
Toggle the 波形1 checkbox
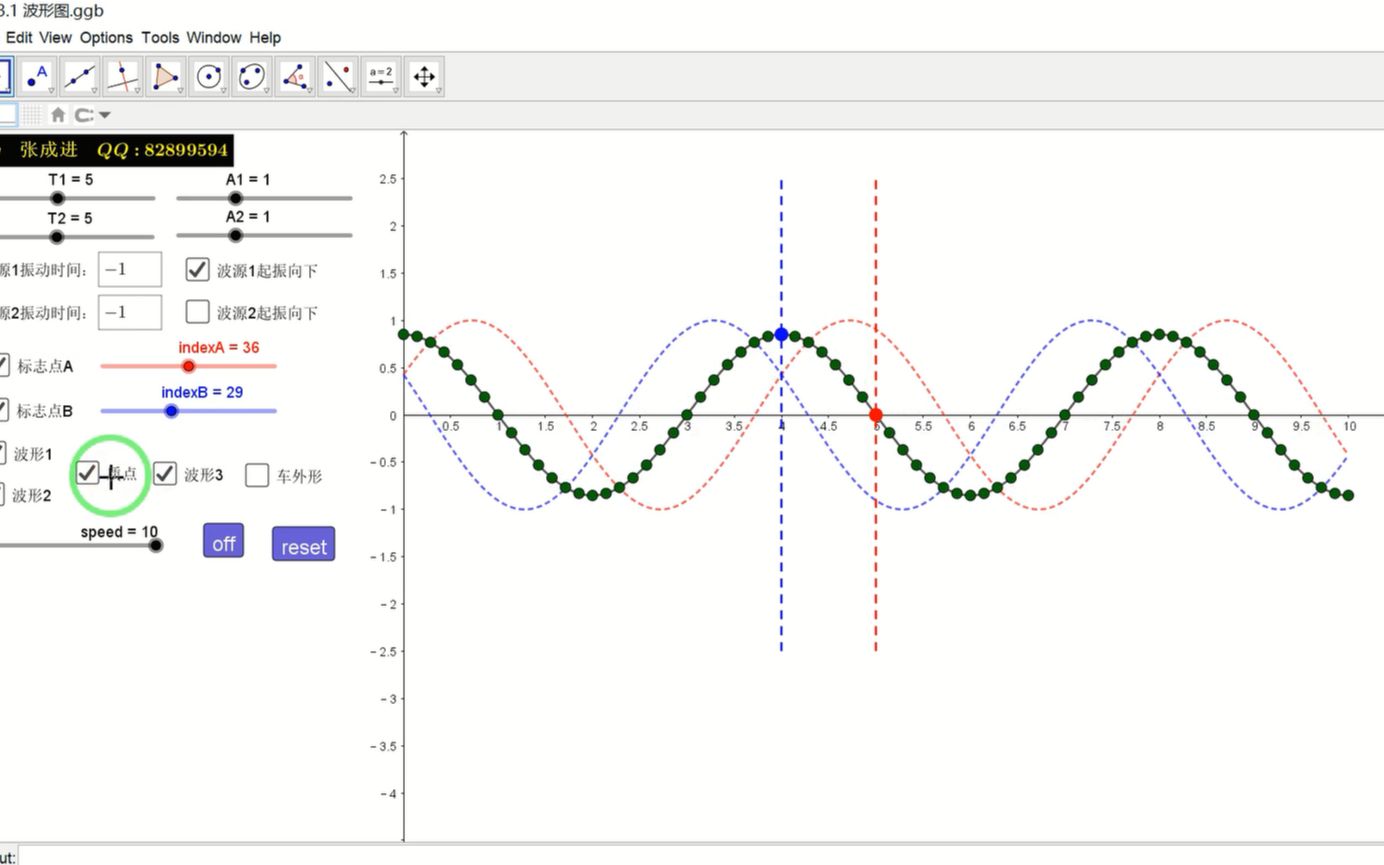coord(2,453)
